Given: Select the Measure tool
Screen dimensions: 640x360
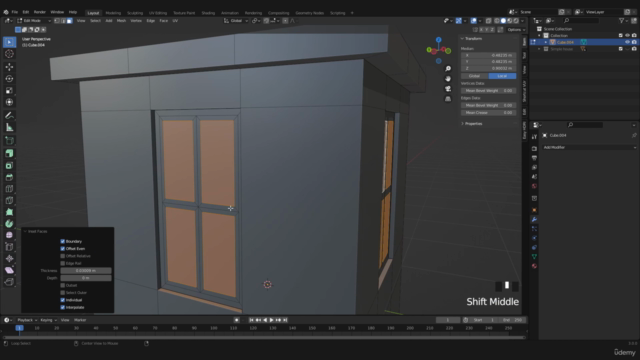Looking at the screenshot, I should (9, 128).
